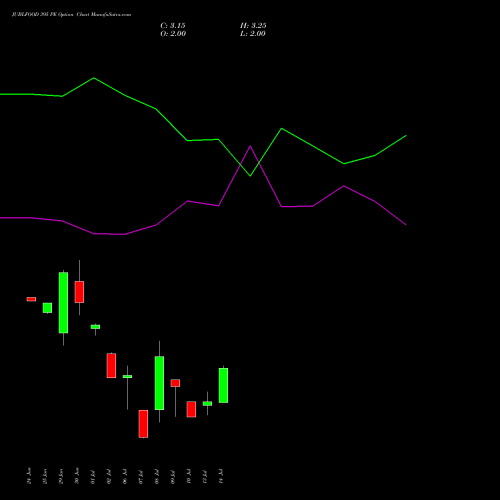
Task: Select the 01 Jul date label
Action: pos(93,477)
